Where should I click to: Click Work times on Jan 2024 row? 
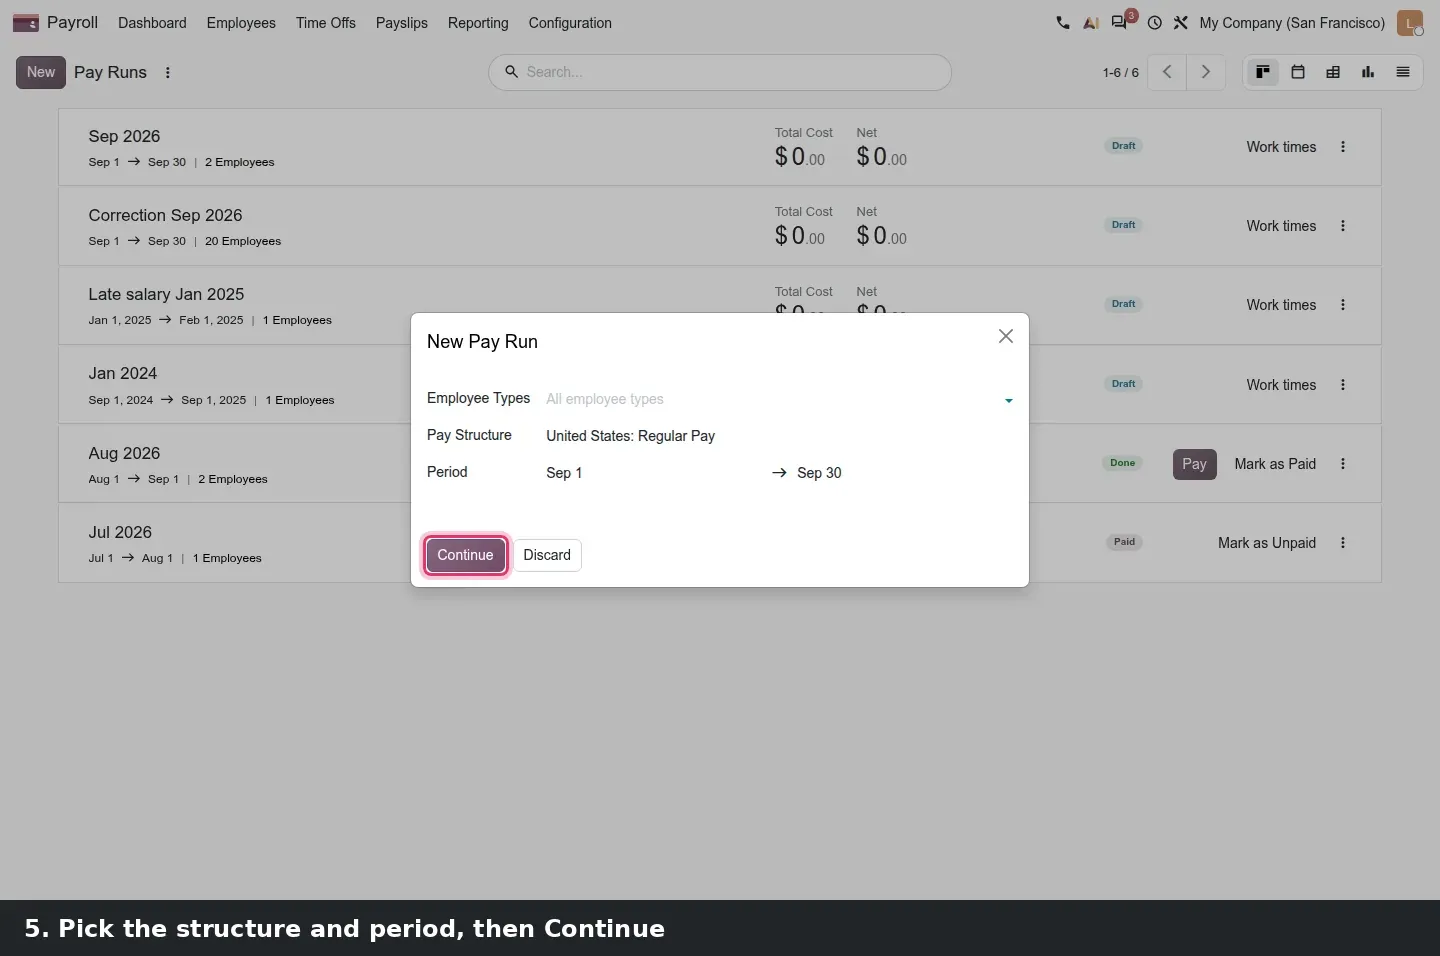click(1281, 385)
